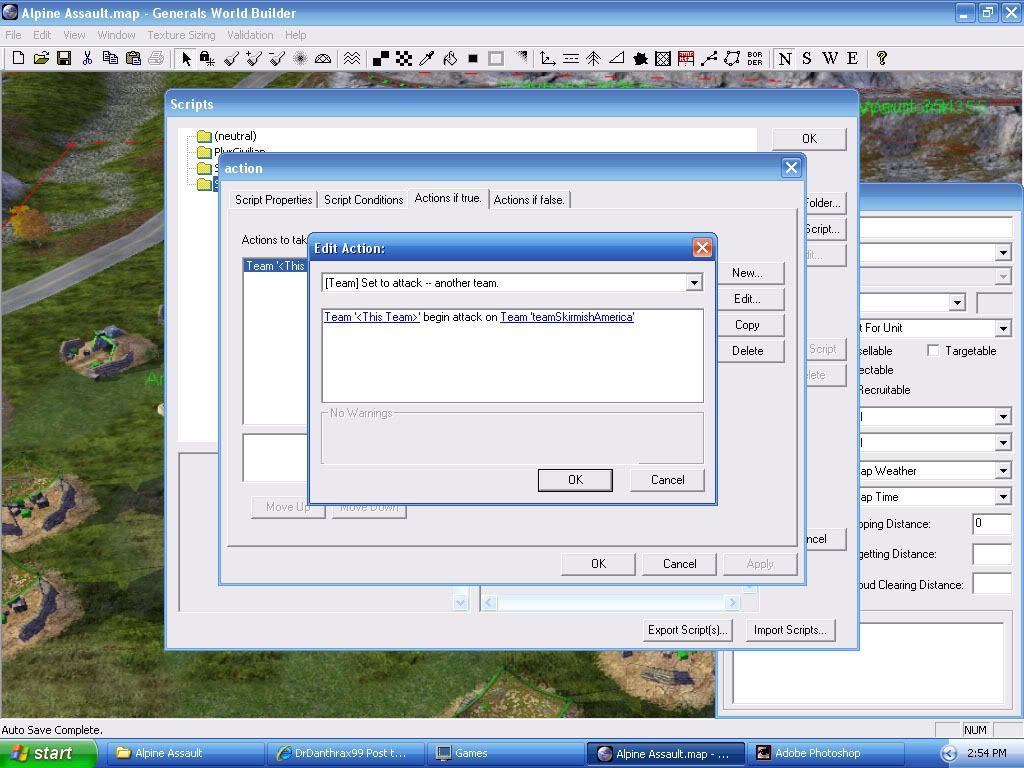This screenshot has height=768, width=1024.
Task: Select the flood fill bucket tool
Action: tap(450, 58)
